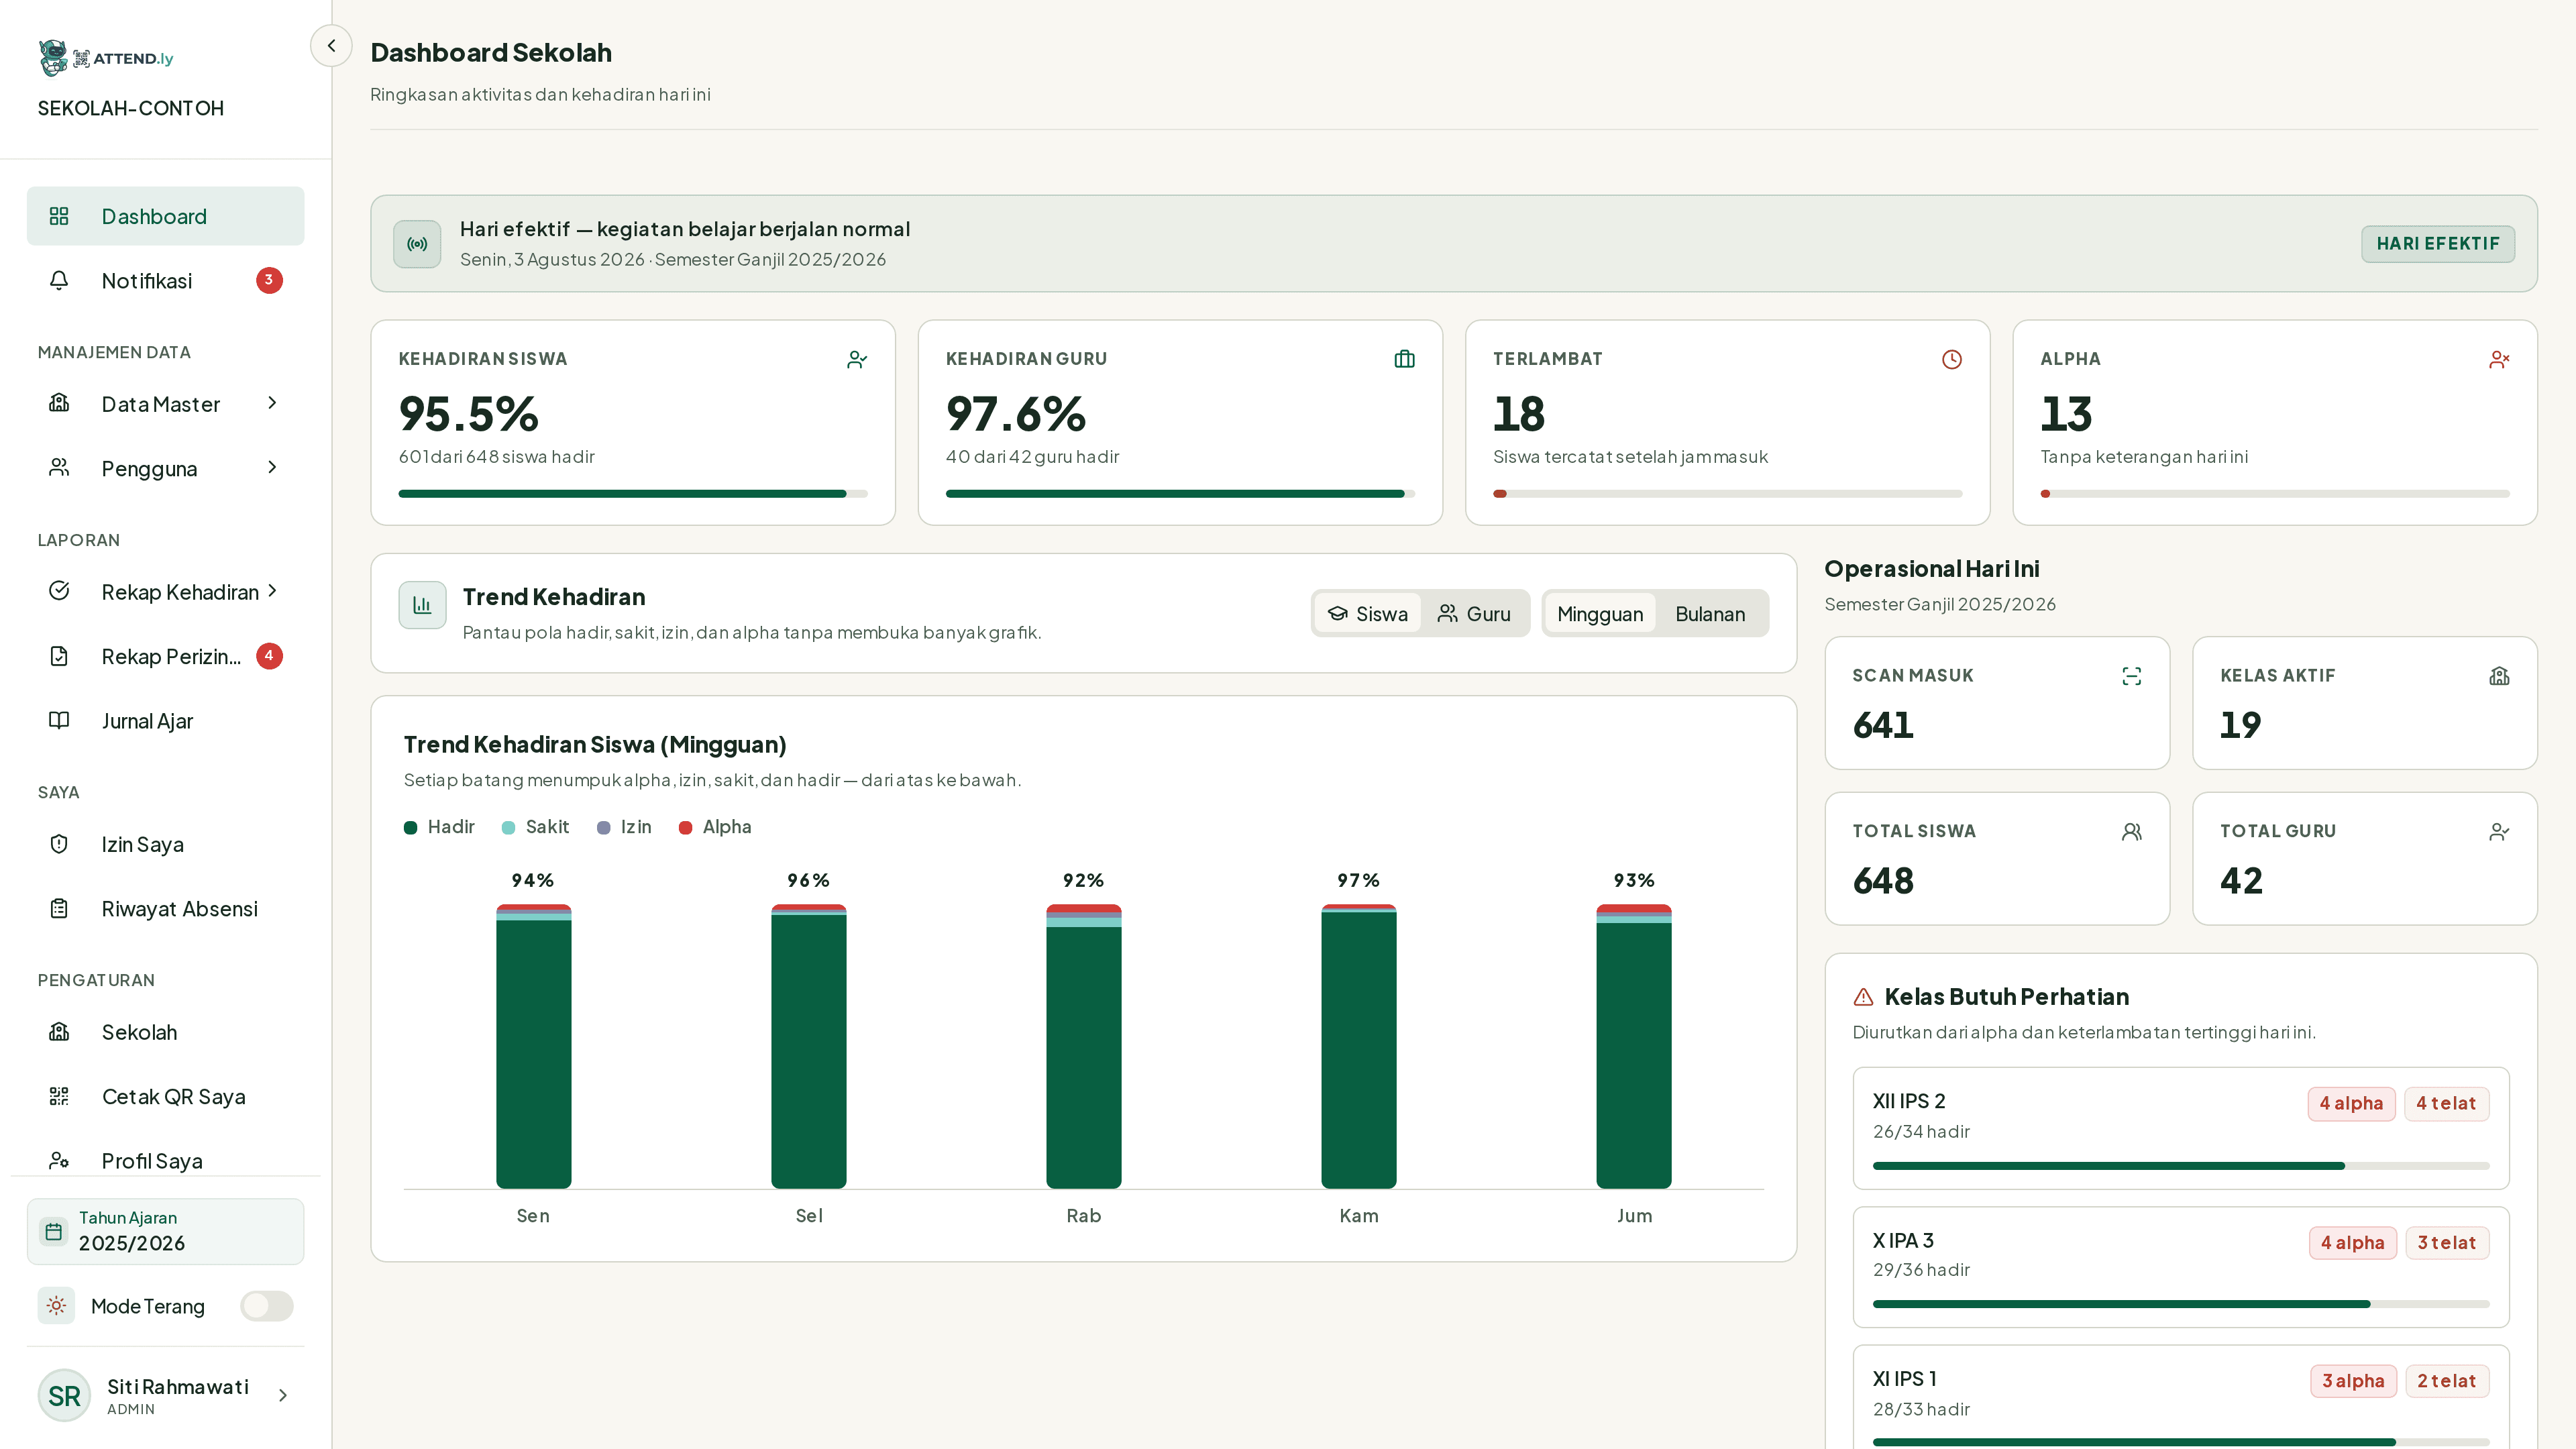Switch trend view to Guru

point(1474,614)
